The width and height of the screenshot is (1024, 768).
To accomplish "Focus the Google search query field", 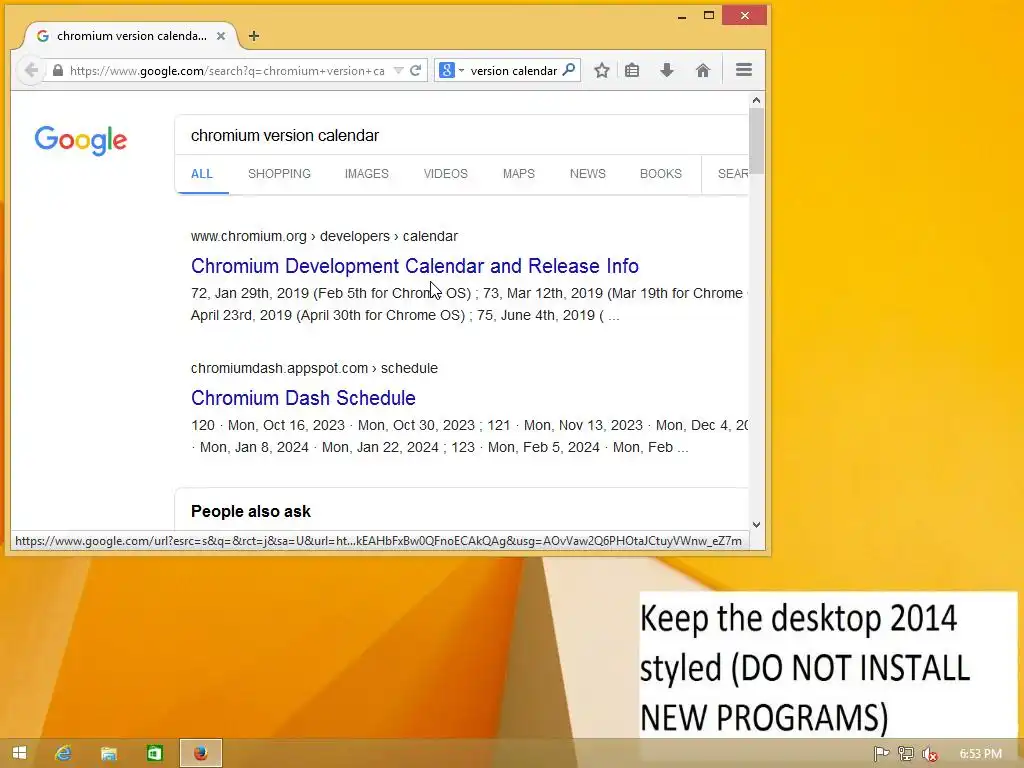I will pyautogui.click(x=460, y=135).
